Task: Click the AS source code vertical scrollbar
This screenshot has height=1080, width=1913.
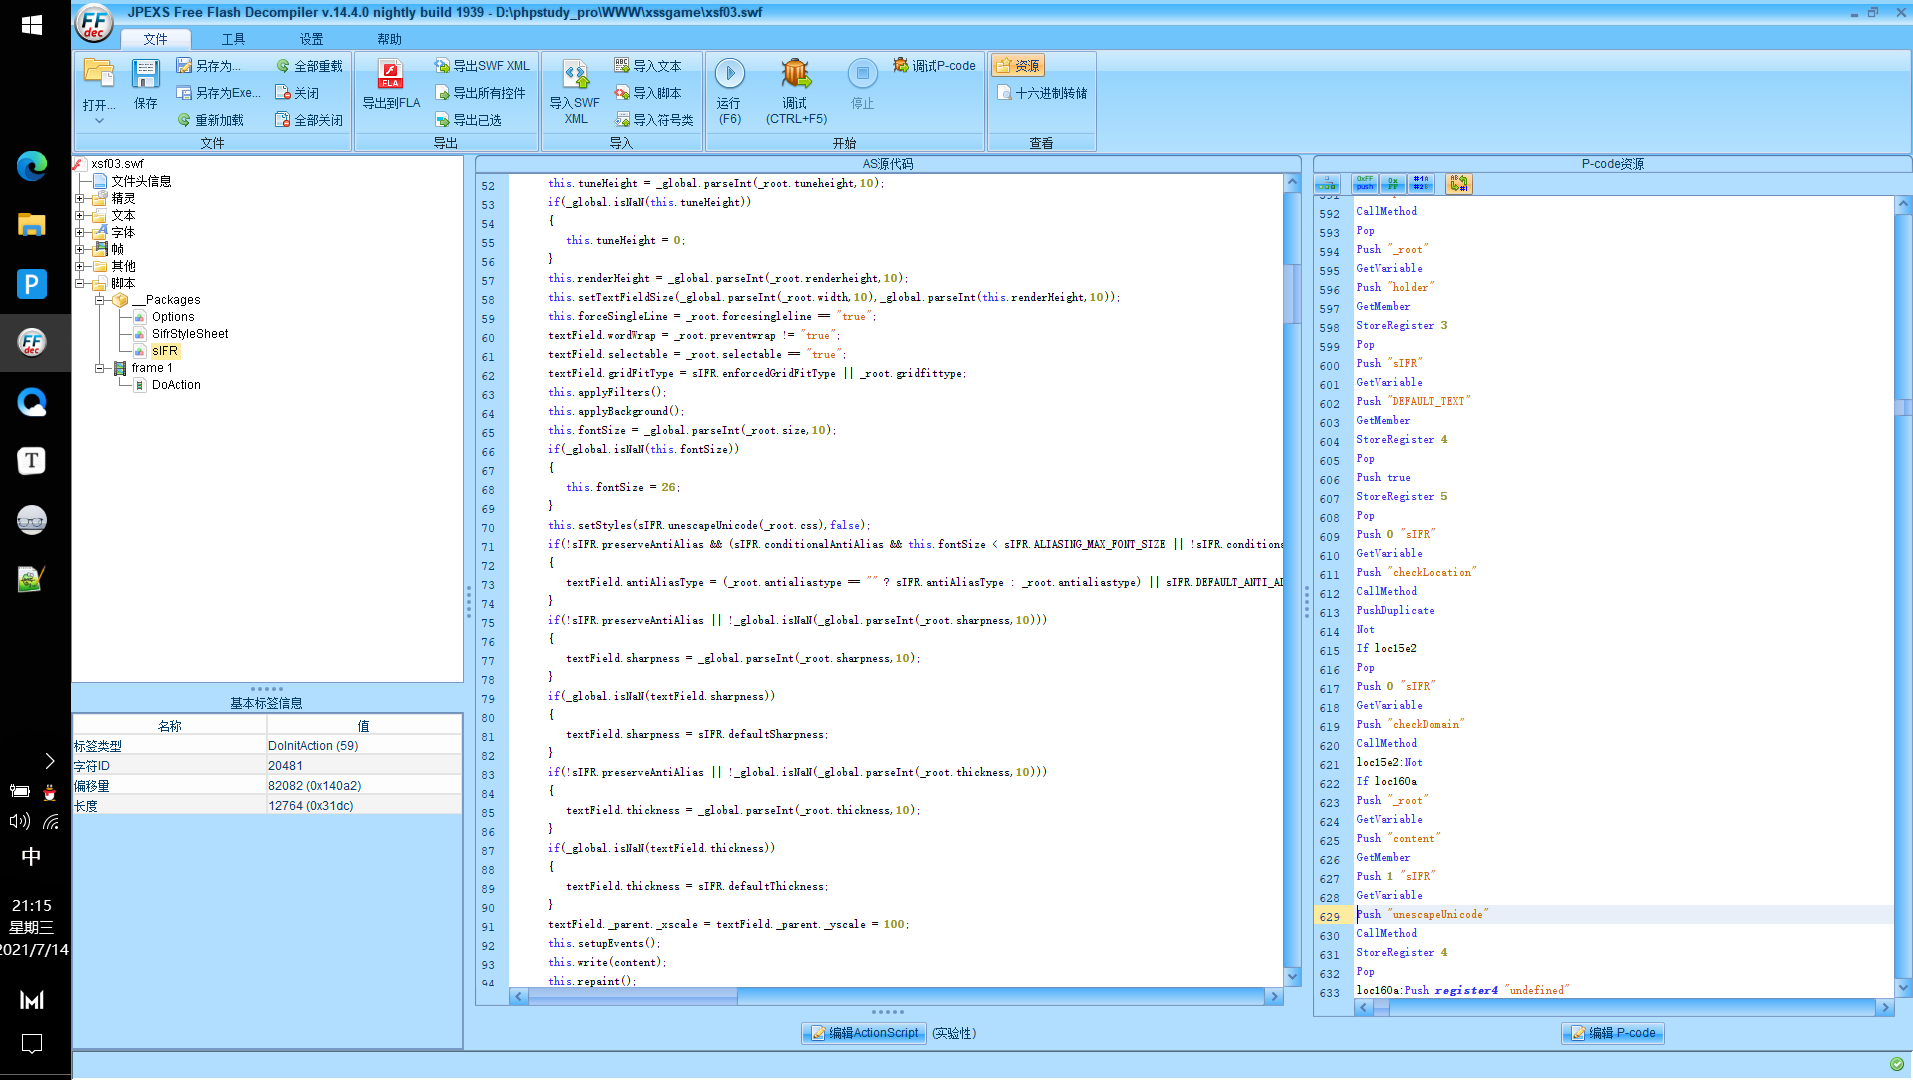Action: [x=1292, y=580]
